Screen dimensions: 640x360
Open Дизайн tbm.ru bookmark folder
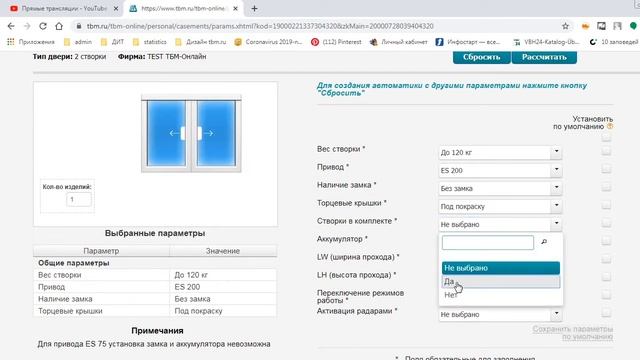[200, 42]
